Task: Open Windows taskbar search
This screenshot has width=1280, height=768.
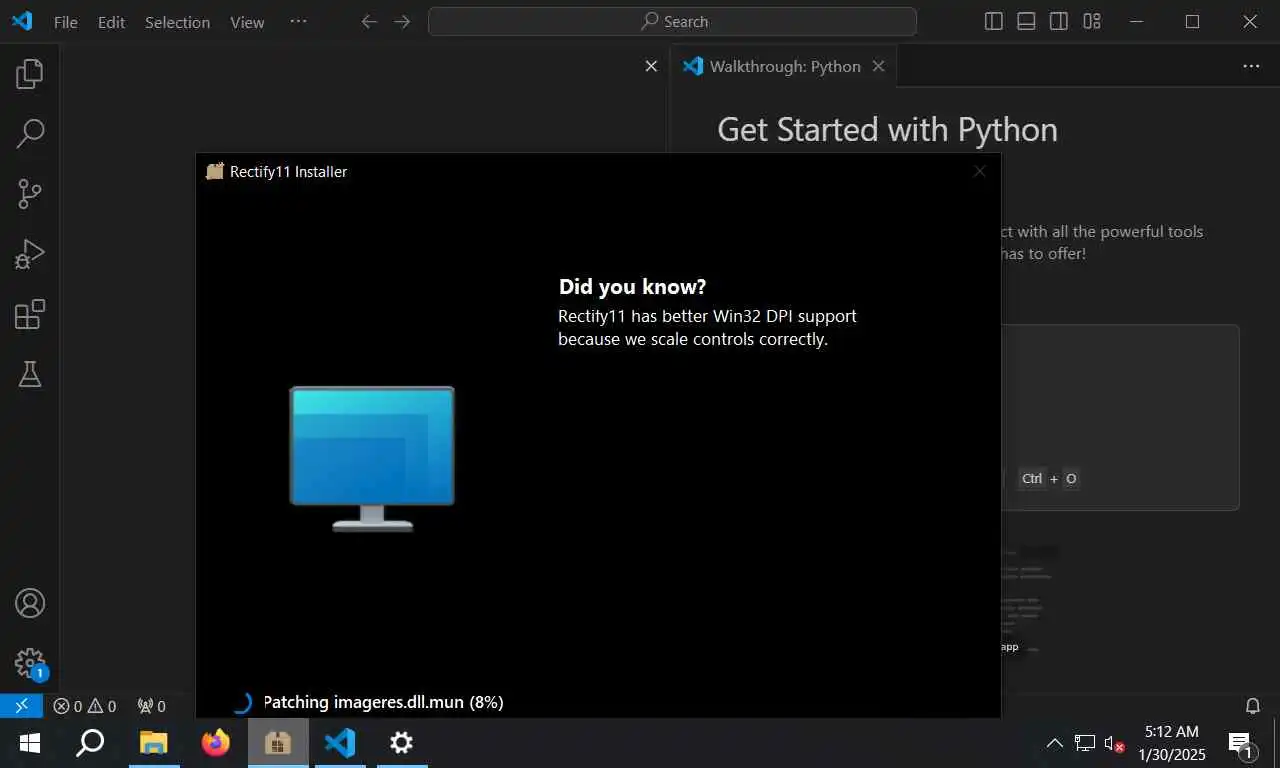Action: 91,743
